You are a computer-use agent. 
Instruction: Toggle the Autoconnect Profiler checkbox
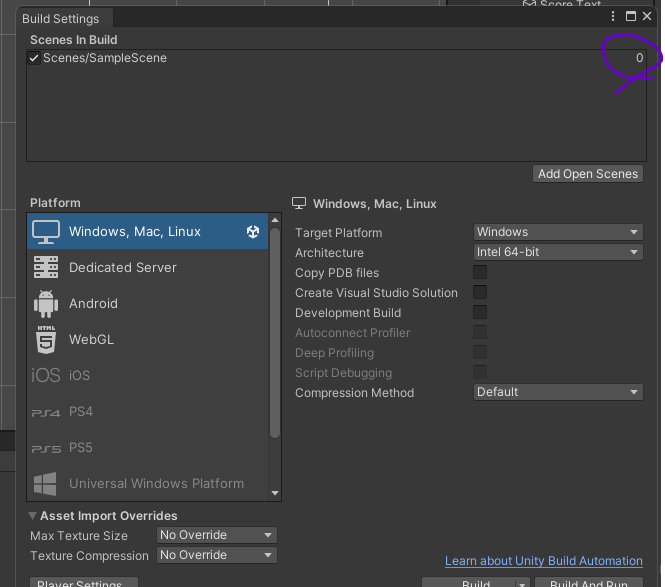coord(480,332)
